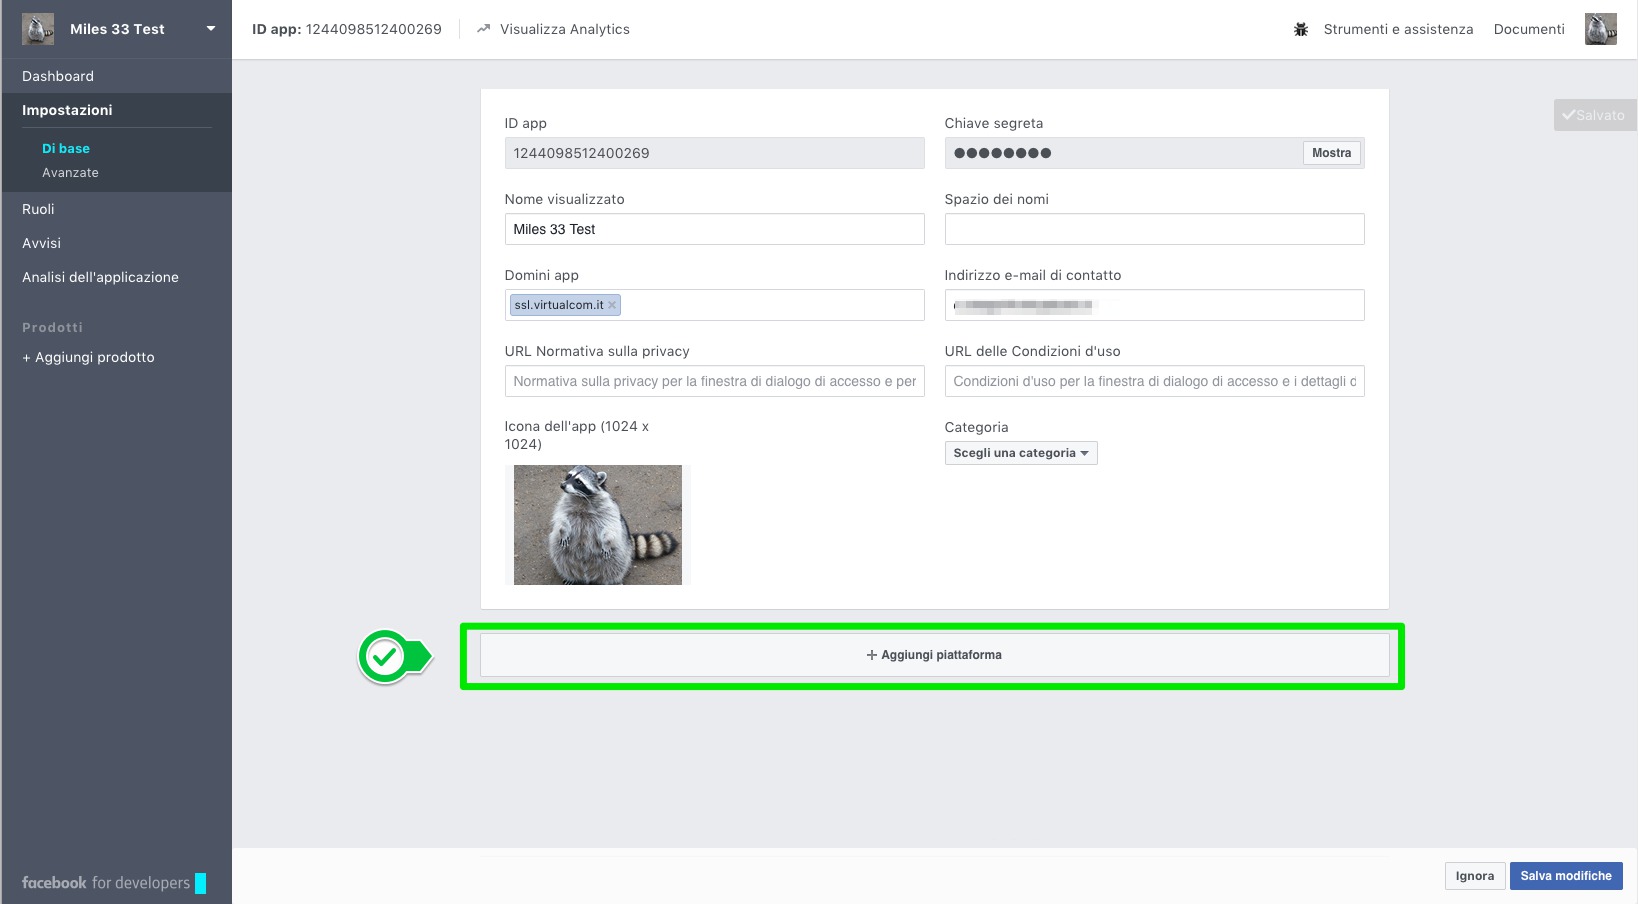The width and height of the screenshot is (1638, 904).
Task: Open Strumenti e assistenza menu
Action: (x=1397, y=29)
